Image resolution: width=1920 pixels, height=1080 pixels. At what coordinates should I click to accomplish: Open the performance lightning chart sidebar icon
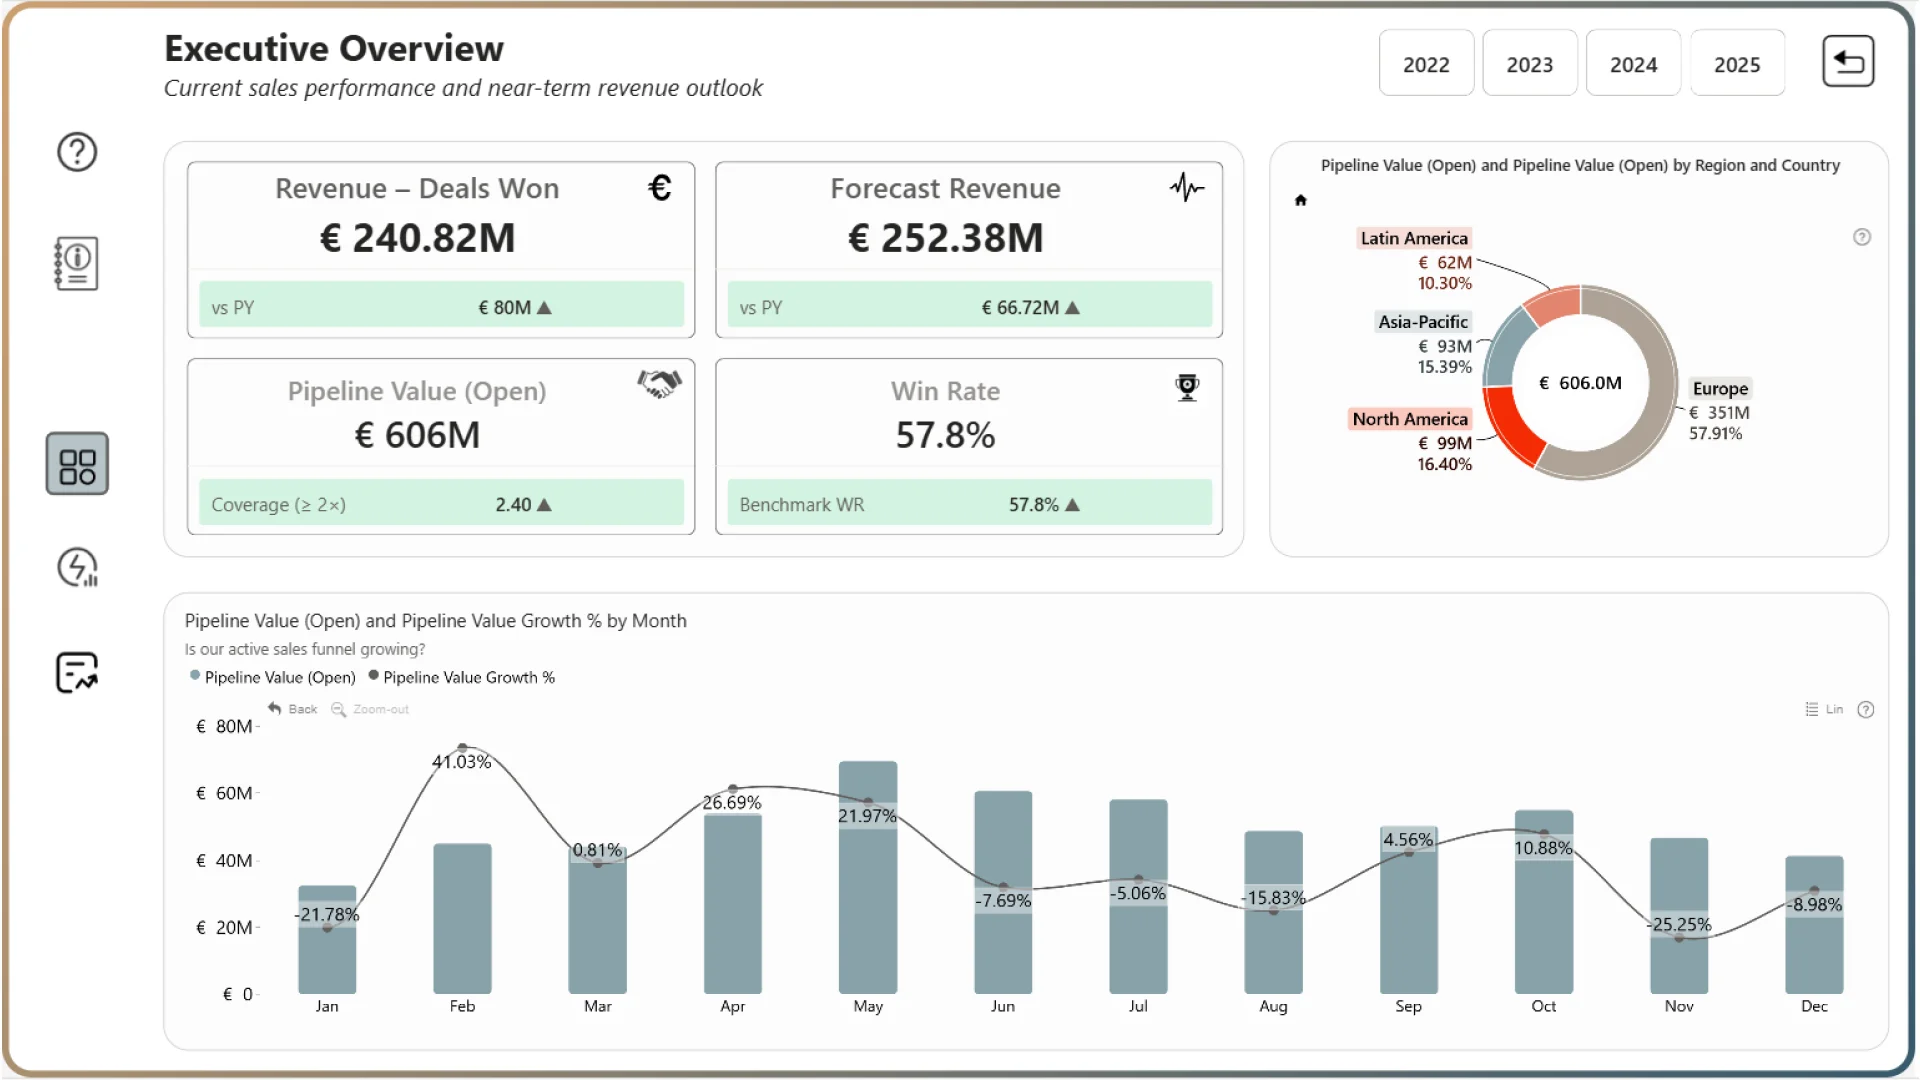(x=77, y=568)
